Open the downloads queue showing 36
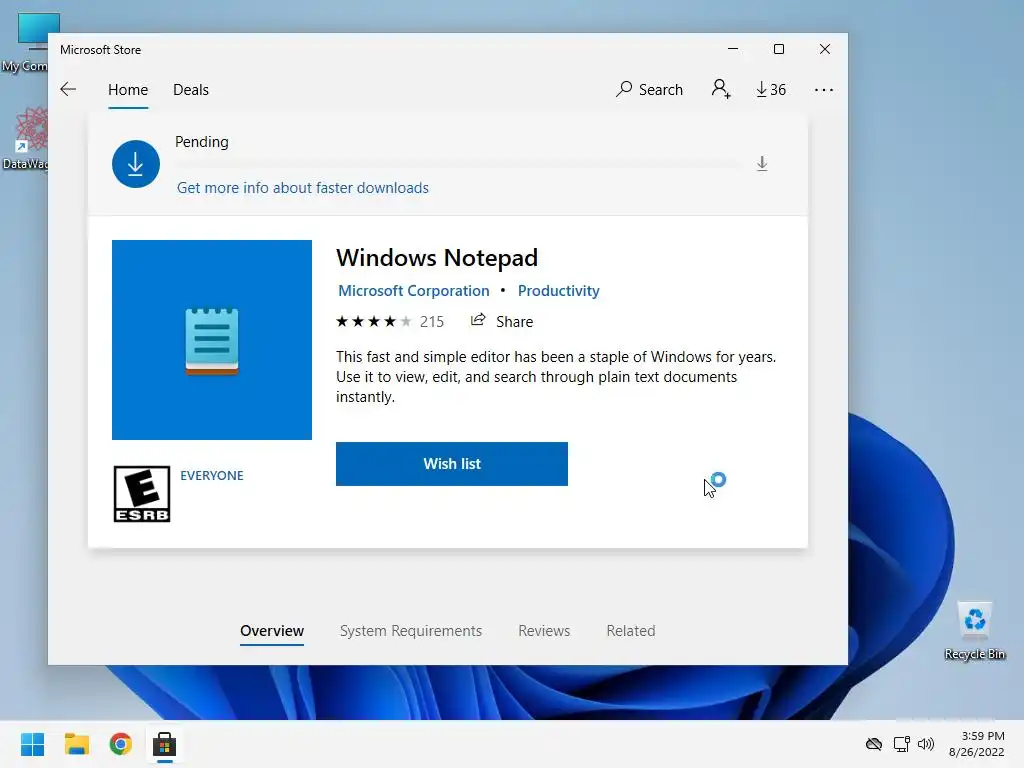 pyautogui.click(x=771, y=89)
